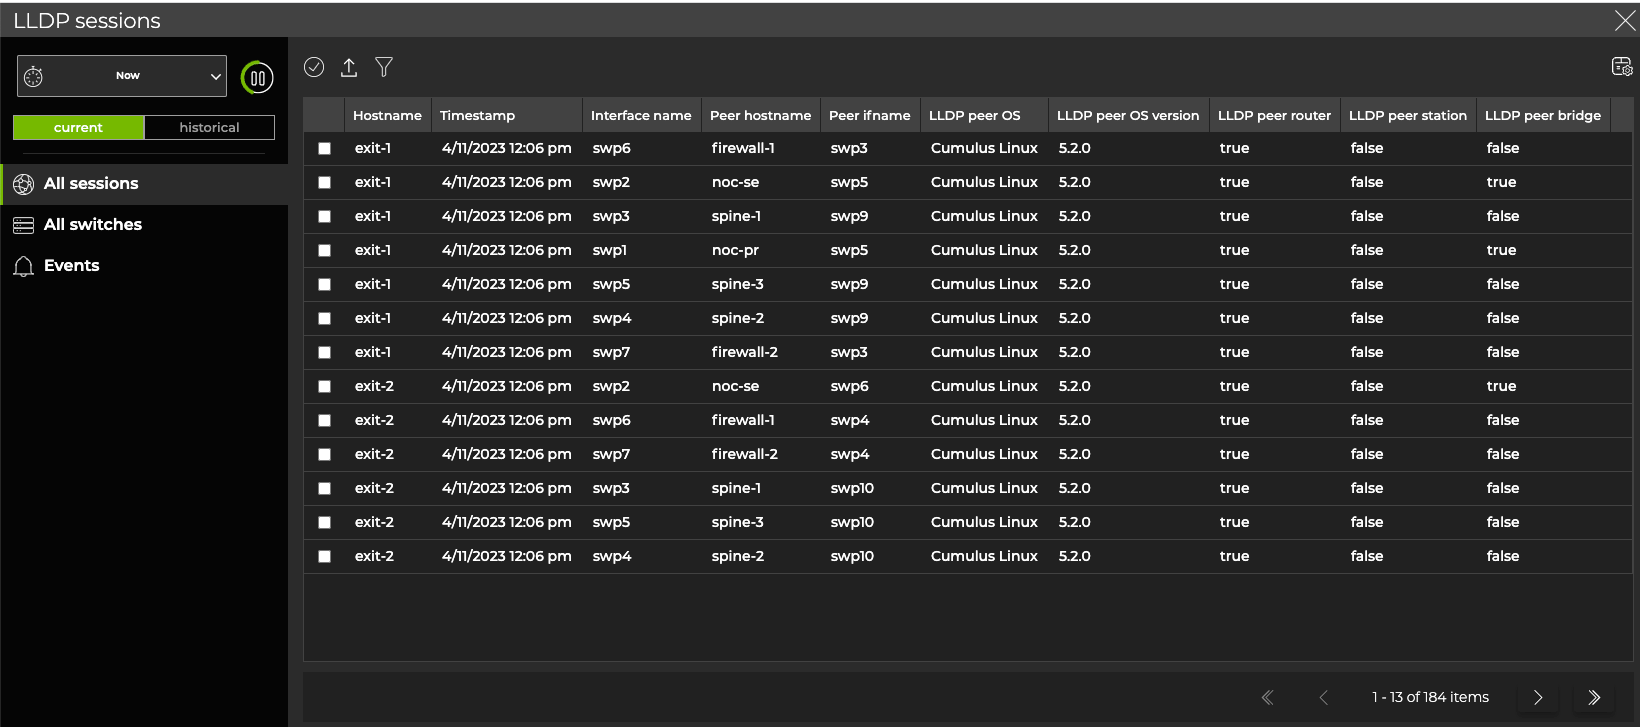Screen dimensions: 1640x727
Task: Go to previous page arrow
Action: click(1323, 698)
